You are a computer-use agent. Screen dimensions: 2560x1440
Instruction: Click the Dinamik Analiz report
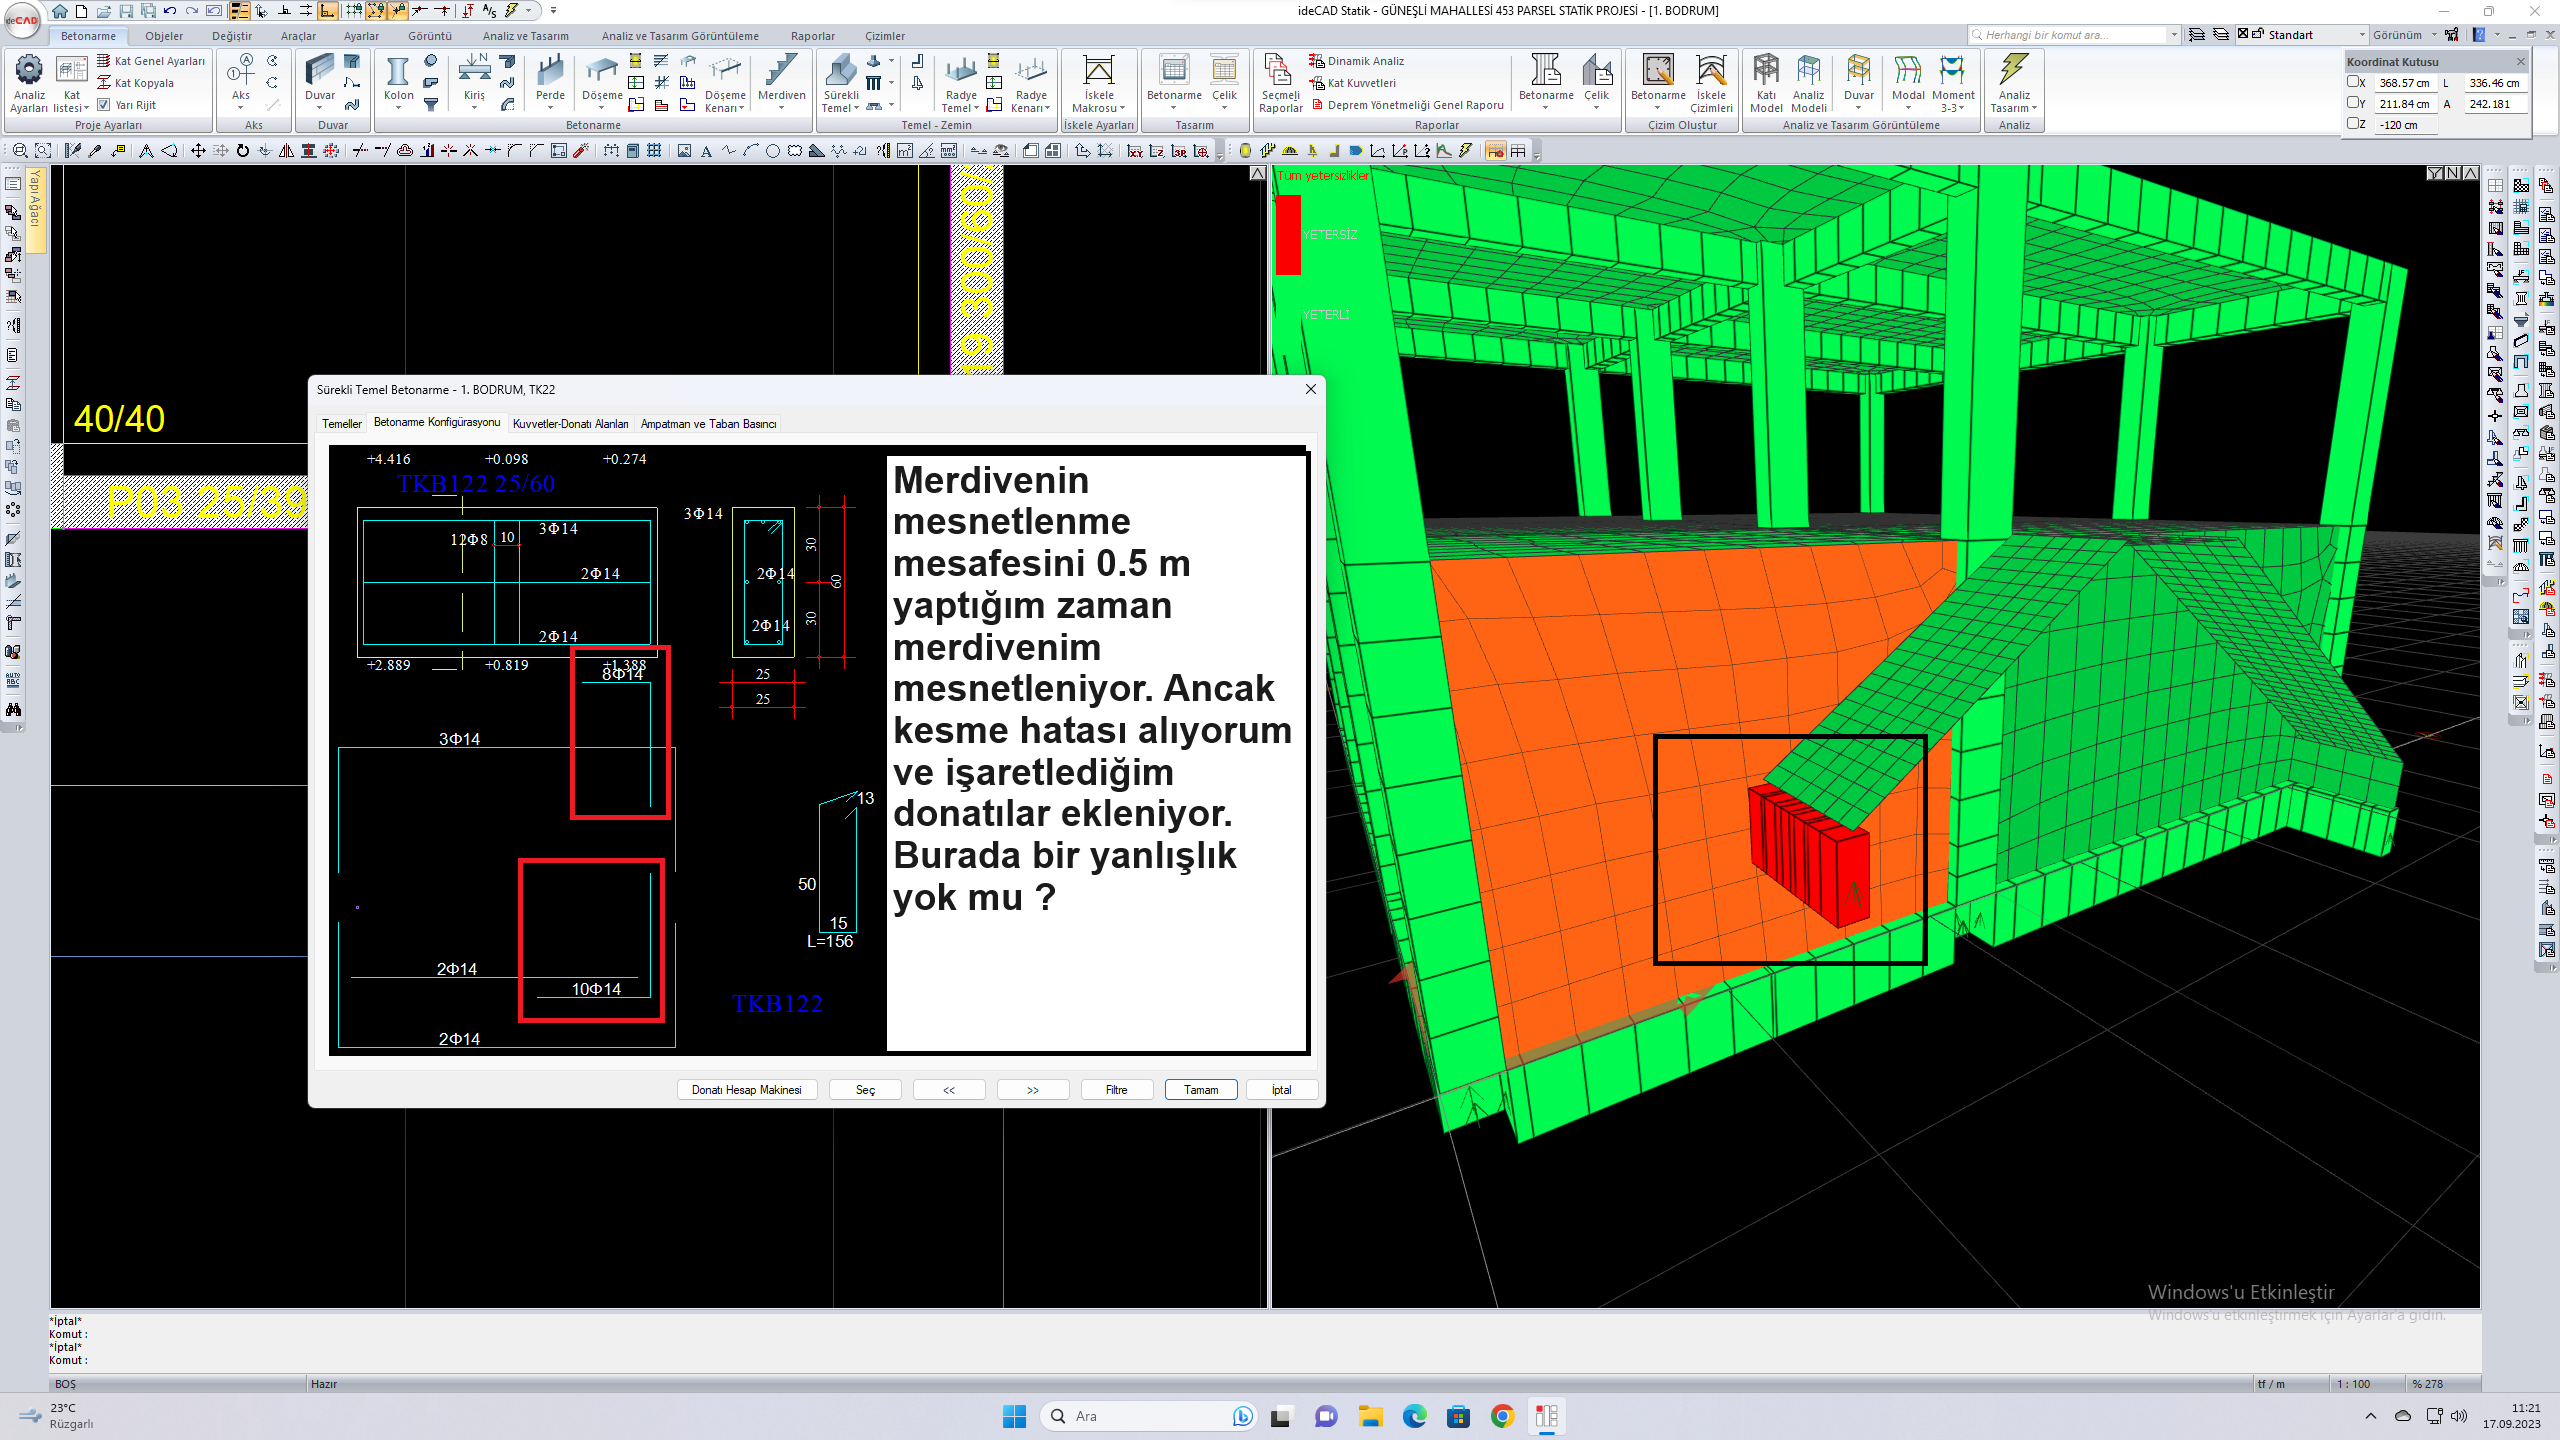point(1356,61)
